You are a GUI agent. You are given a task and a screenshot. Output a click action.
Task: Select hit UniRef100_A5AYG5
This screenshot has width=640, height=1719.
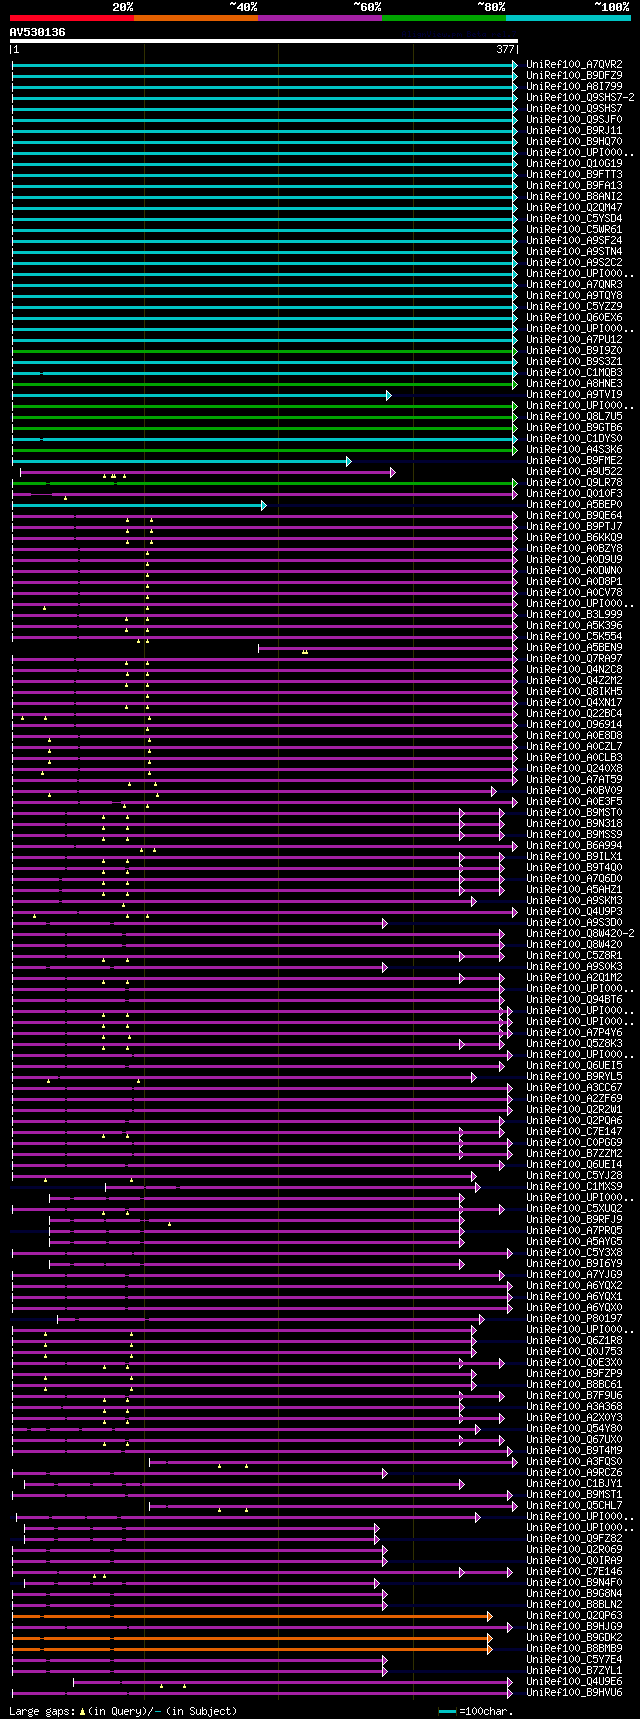(574, 1241)
